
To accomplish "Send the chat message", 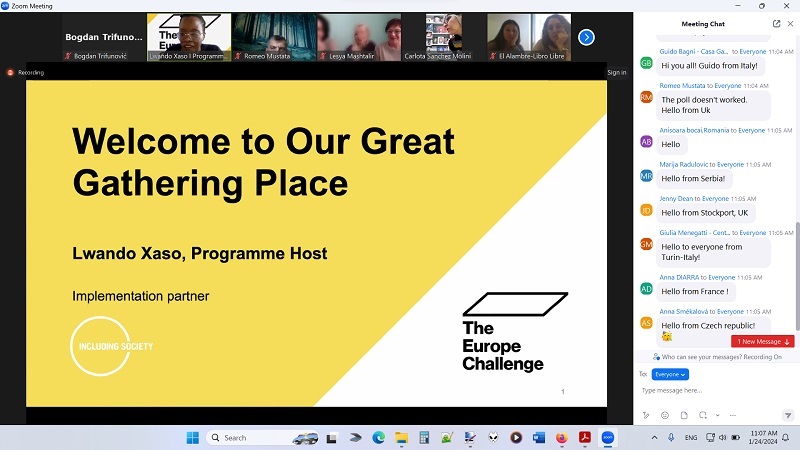I will 788,415.
